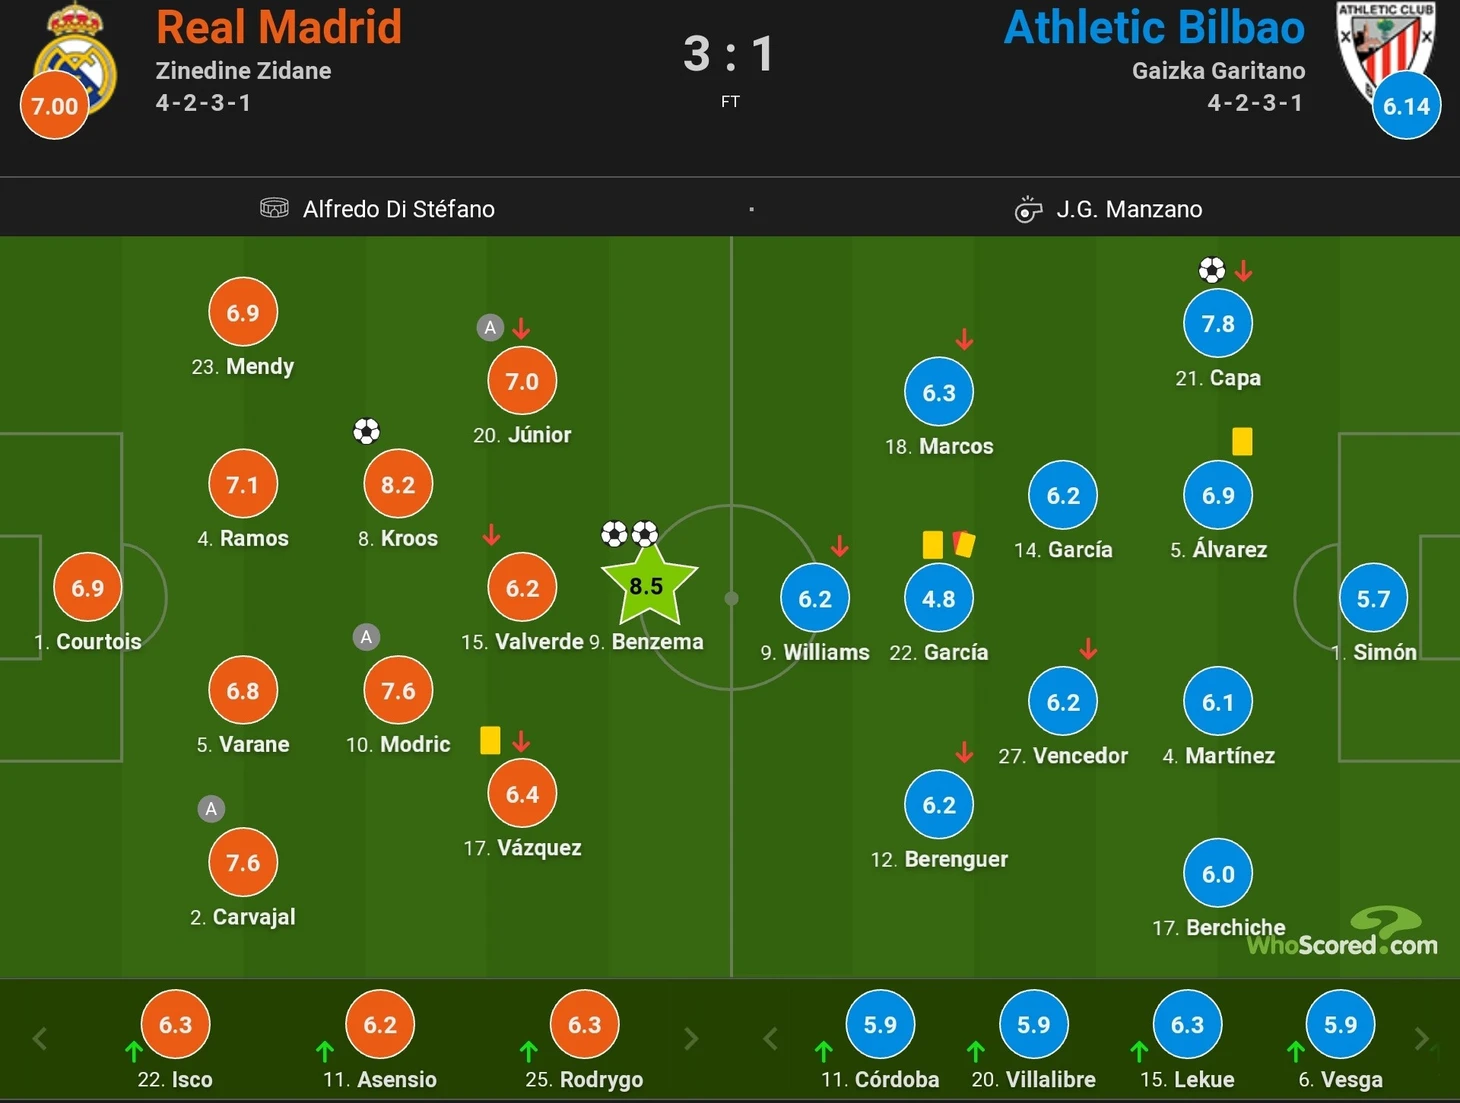Show previous Real Madrid substitutes with left chevron
The image size is (1460, 1103).
click(40, 1039)
